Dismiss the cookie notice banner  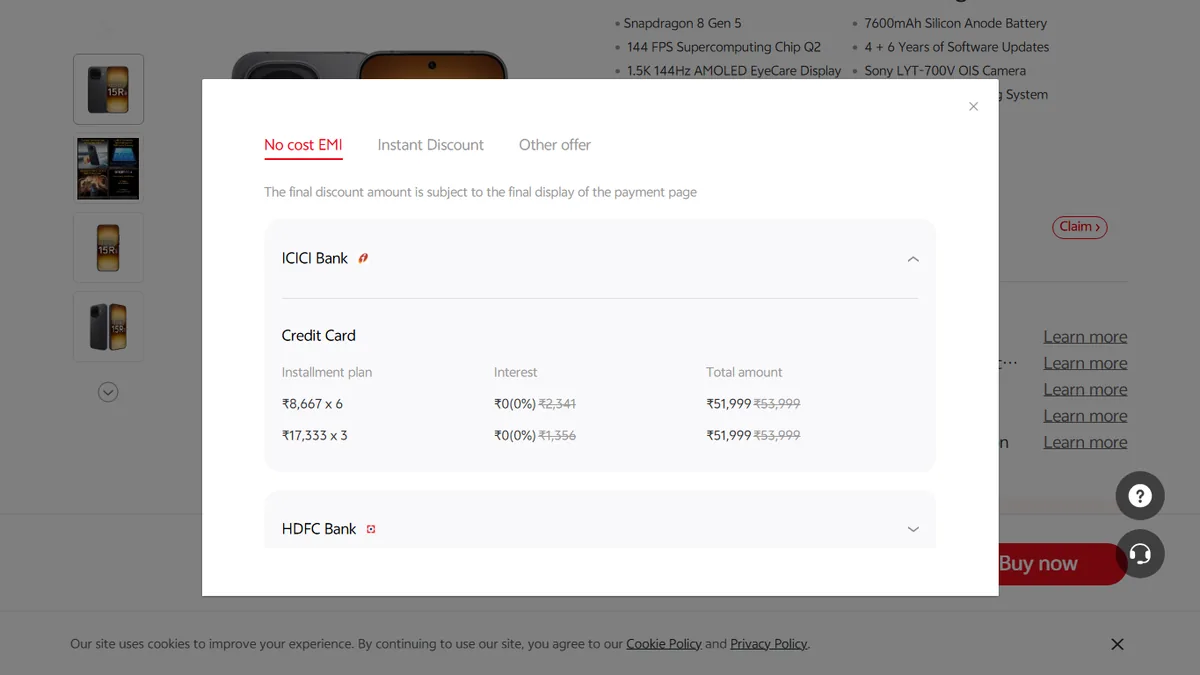[x=1117, y=644]
